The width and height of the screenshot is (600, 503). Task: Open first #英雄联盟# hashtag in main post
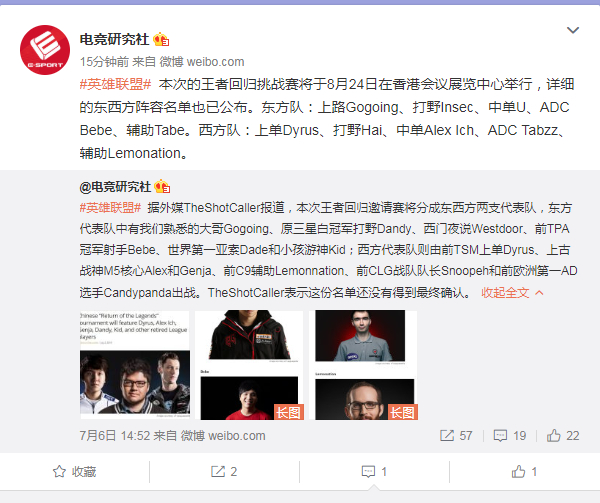coord(116,84)
